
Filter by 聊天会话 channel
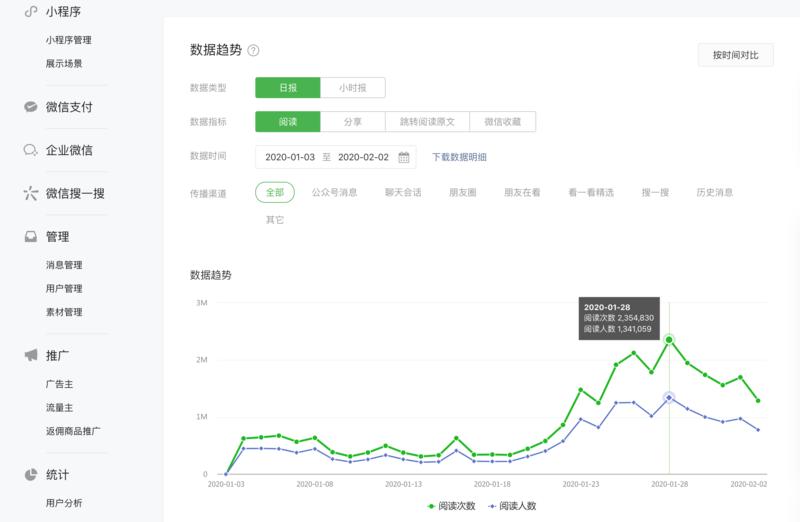pos(403,192)
